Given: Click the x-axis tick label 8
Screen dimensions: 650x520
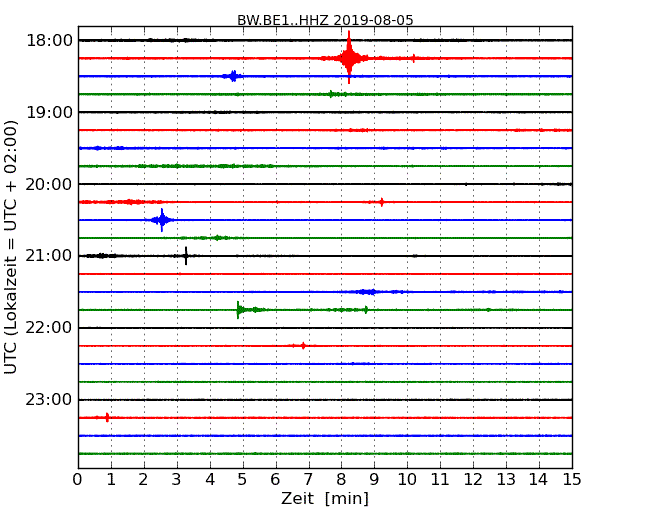Looking at the screenshot, I should point(341,479).
